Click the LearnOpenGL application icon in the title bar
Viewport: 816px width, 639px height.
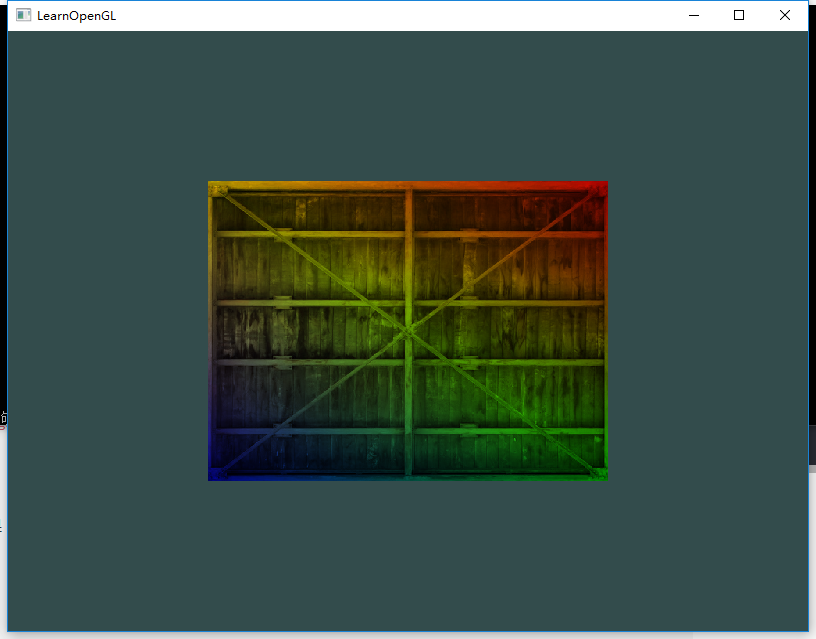(x=22, y=15)
